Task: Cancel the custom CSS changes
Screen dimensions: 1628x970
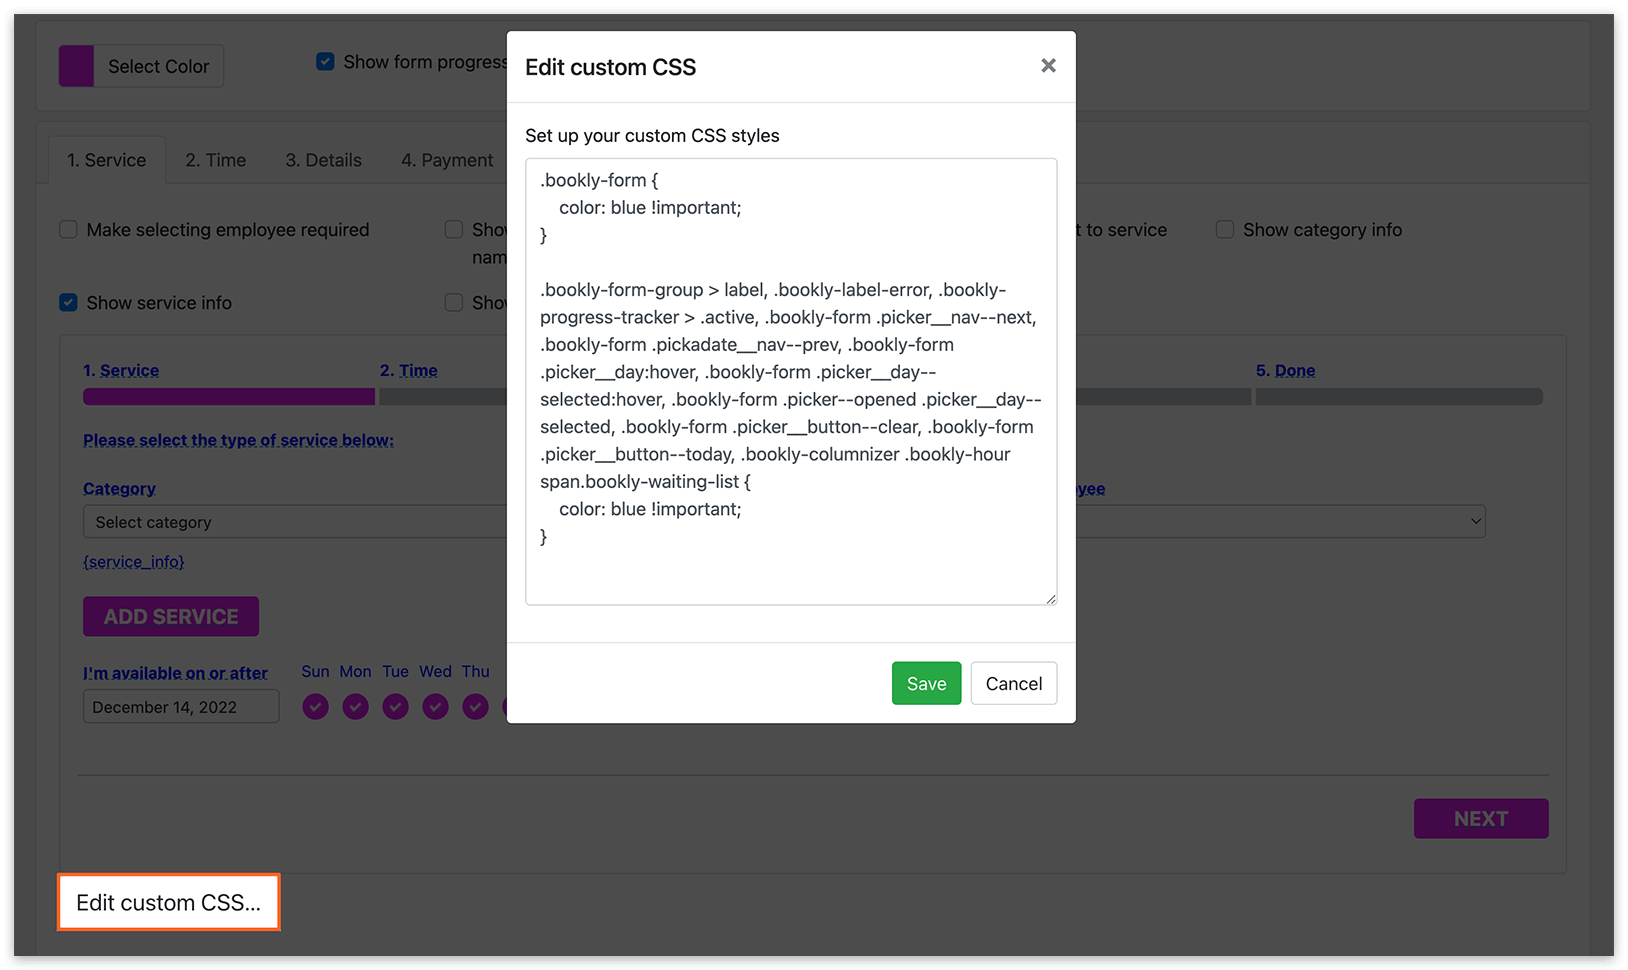Action: pyautogui.click(x=1013, y=683)
